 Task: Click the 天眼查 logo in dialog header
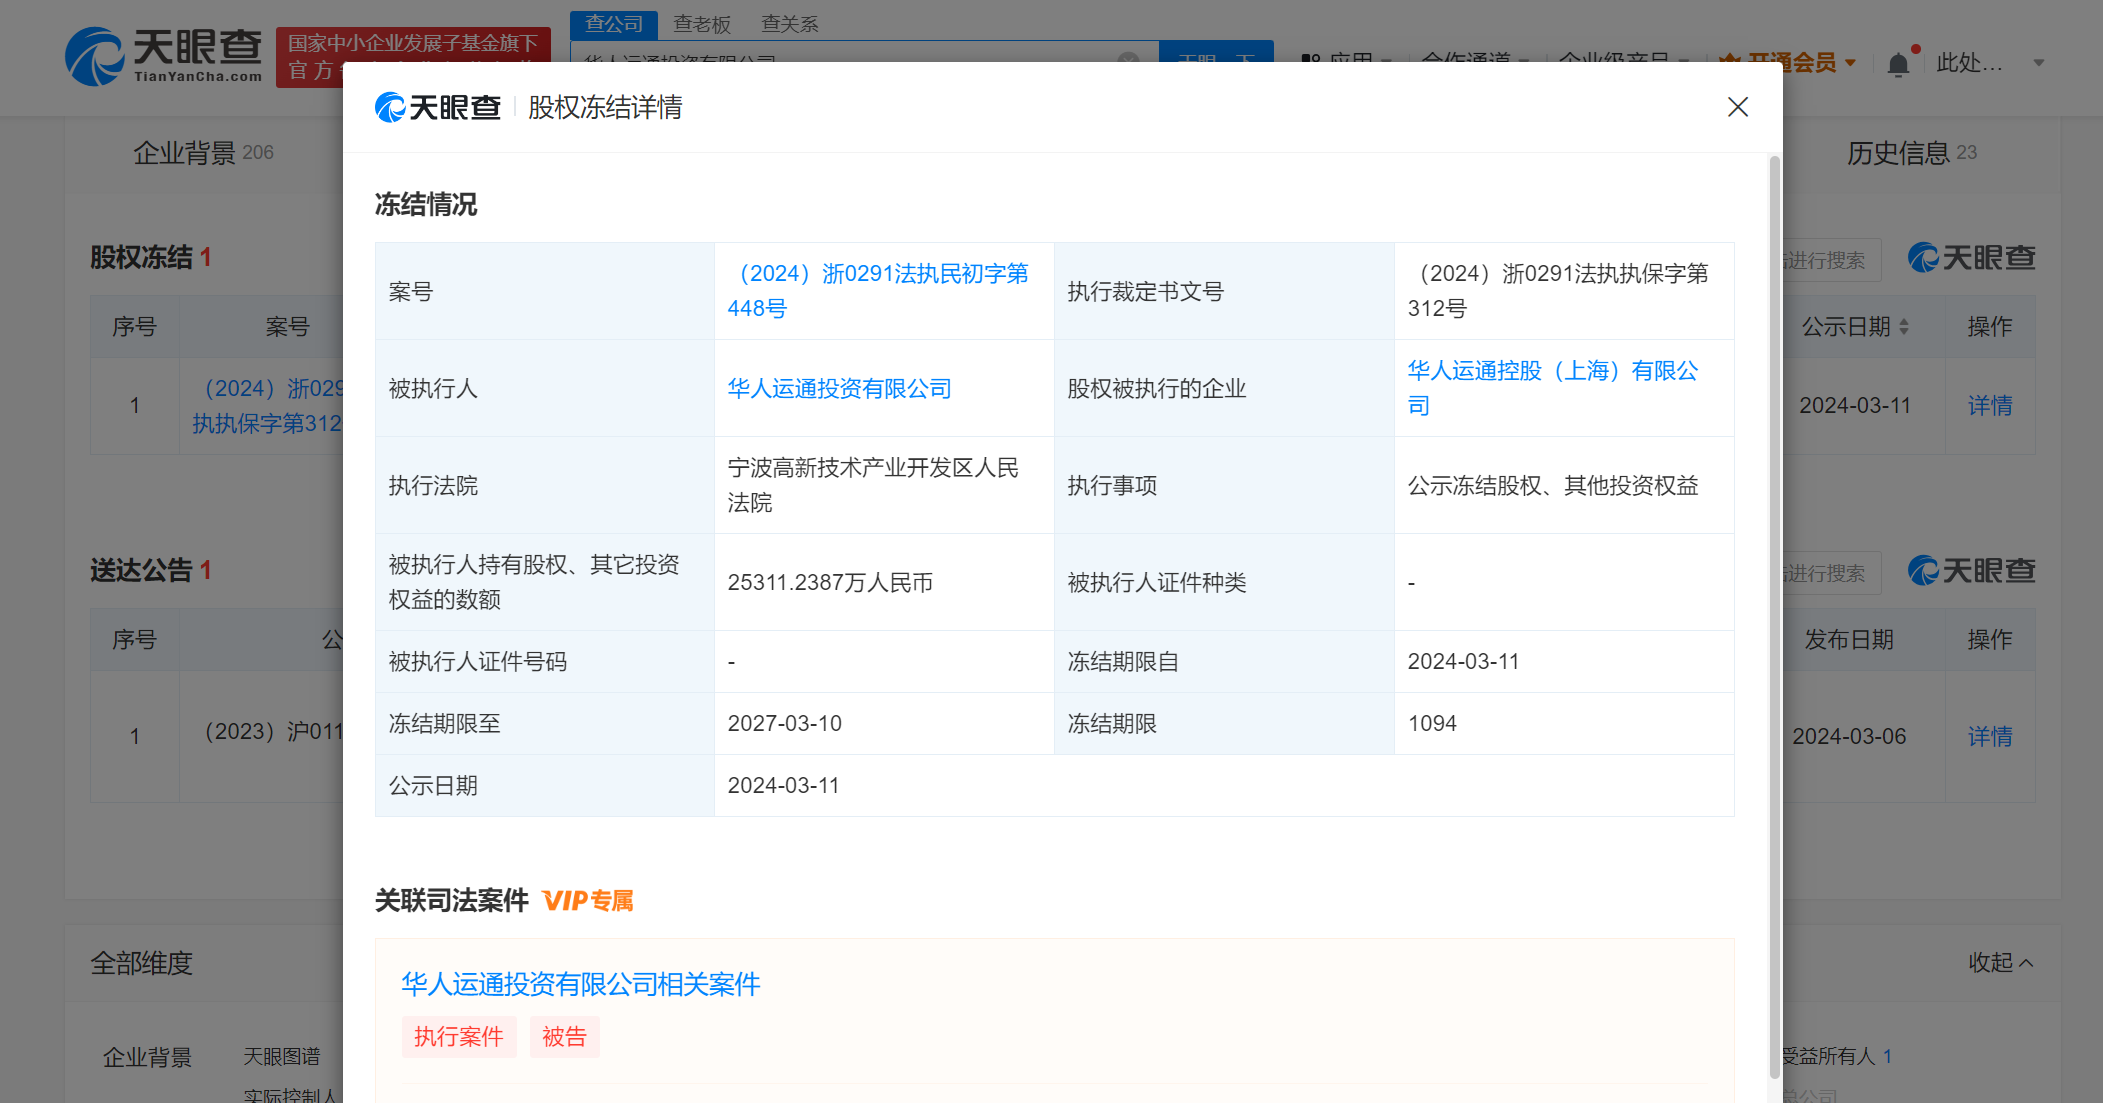(x=438, y=107)
